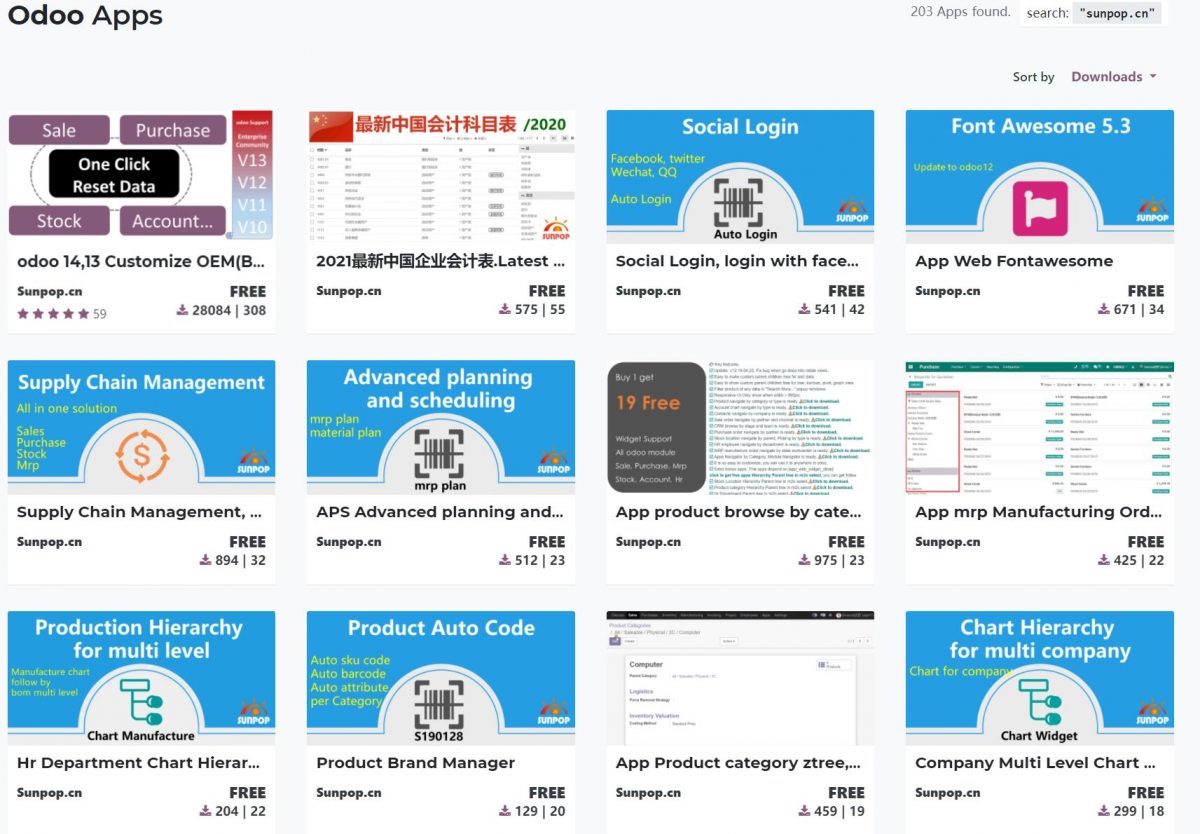The width and height of the screenshot is (1200, 834).
Task: Open the Buy 1 get 19 Free thumbnail
Action: [x=740, y=427]
